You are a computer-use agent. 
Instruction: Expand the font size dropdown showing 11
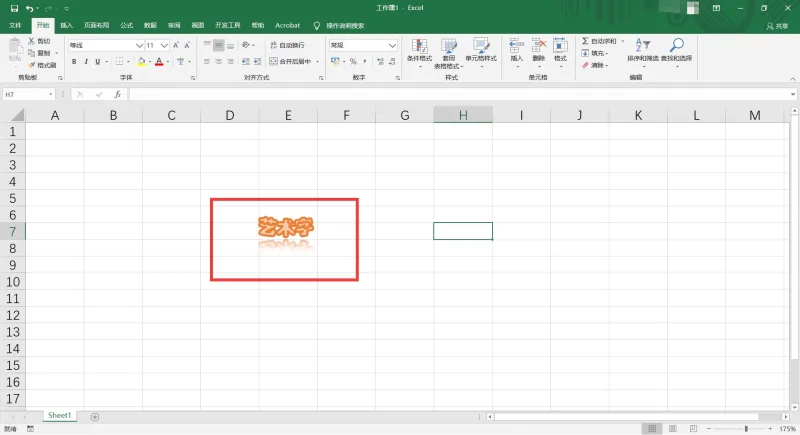point(164,45)
